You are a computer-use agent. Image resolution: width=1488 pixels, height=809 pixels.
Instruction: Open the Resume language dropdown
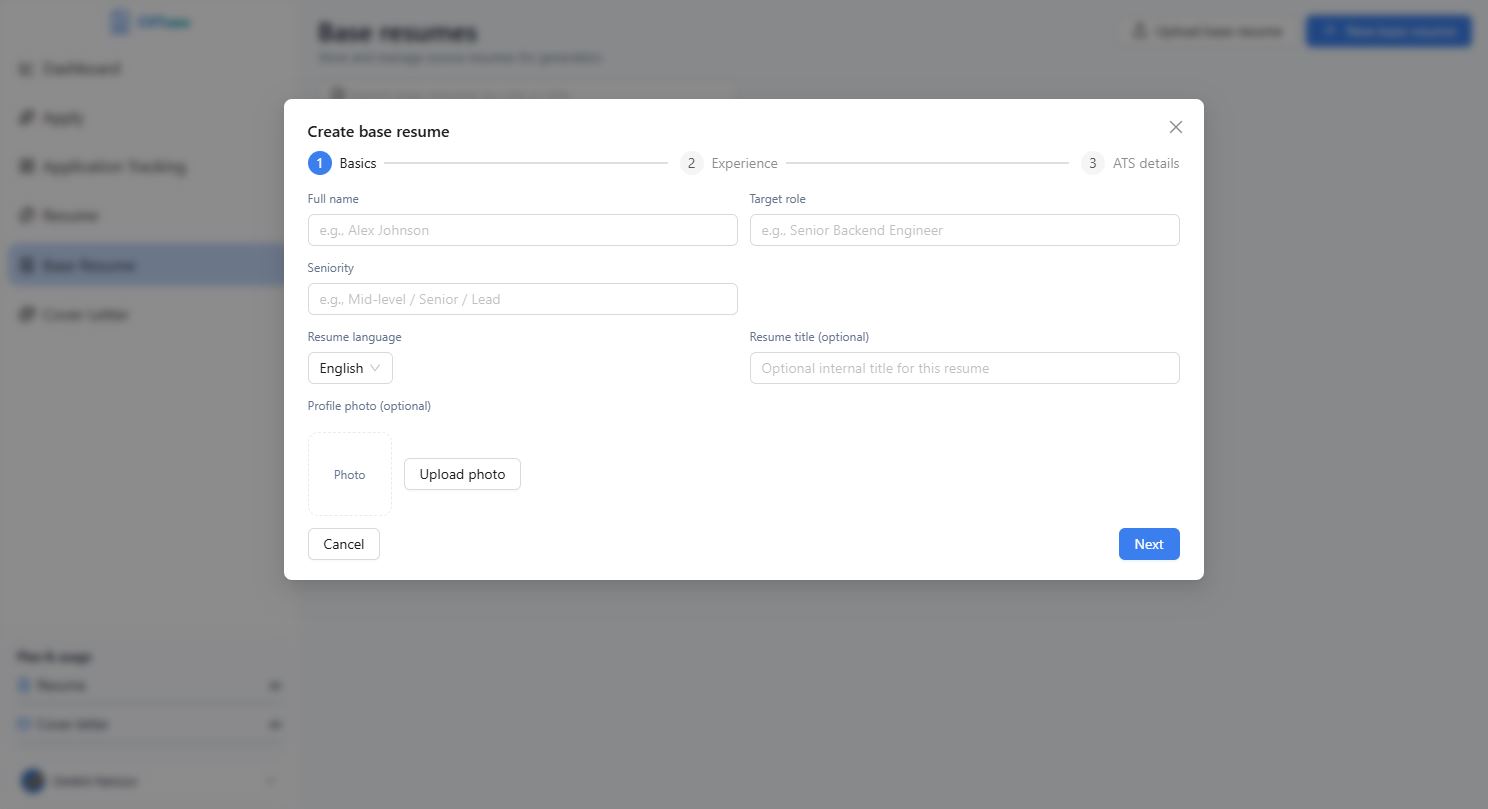click(x=350, y=368)
